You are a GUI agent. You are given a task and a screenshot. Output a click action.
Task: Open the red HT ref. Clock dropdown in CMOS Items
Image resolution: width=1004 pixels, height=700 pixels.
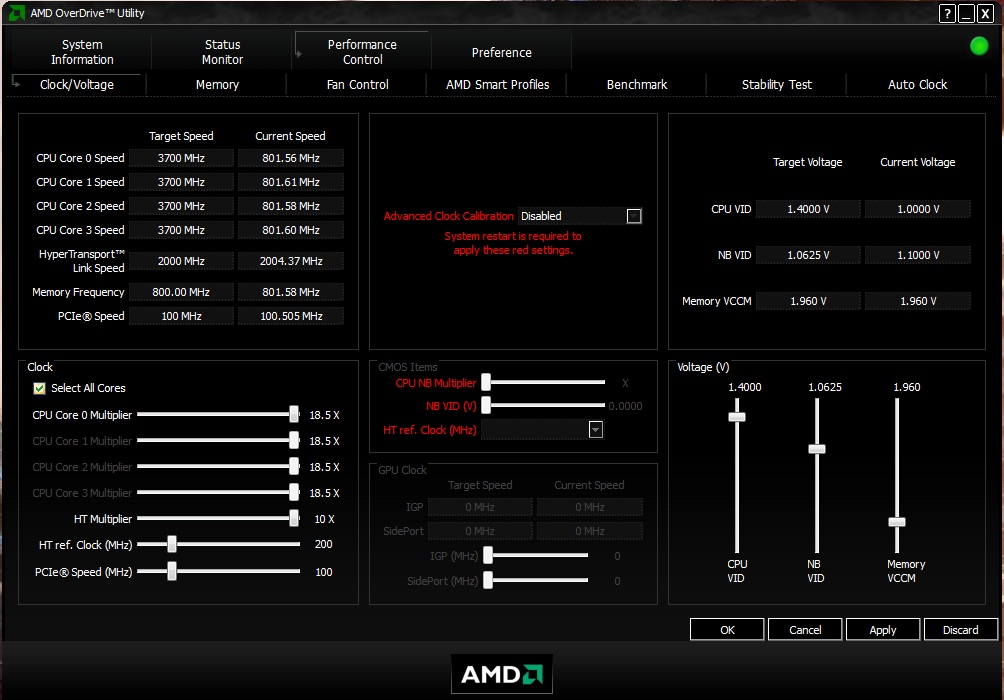click(x=595, y=430)
